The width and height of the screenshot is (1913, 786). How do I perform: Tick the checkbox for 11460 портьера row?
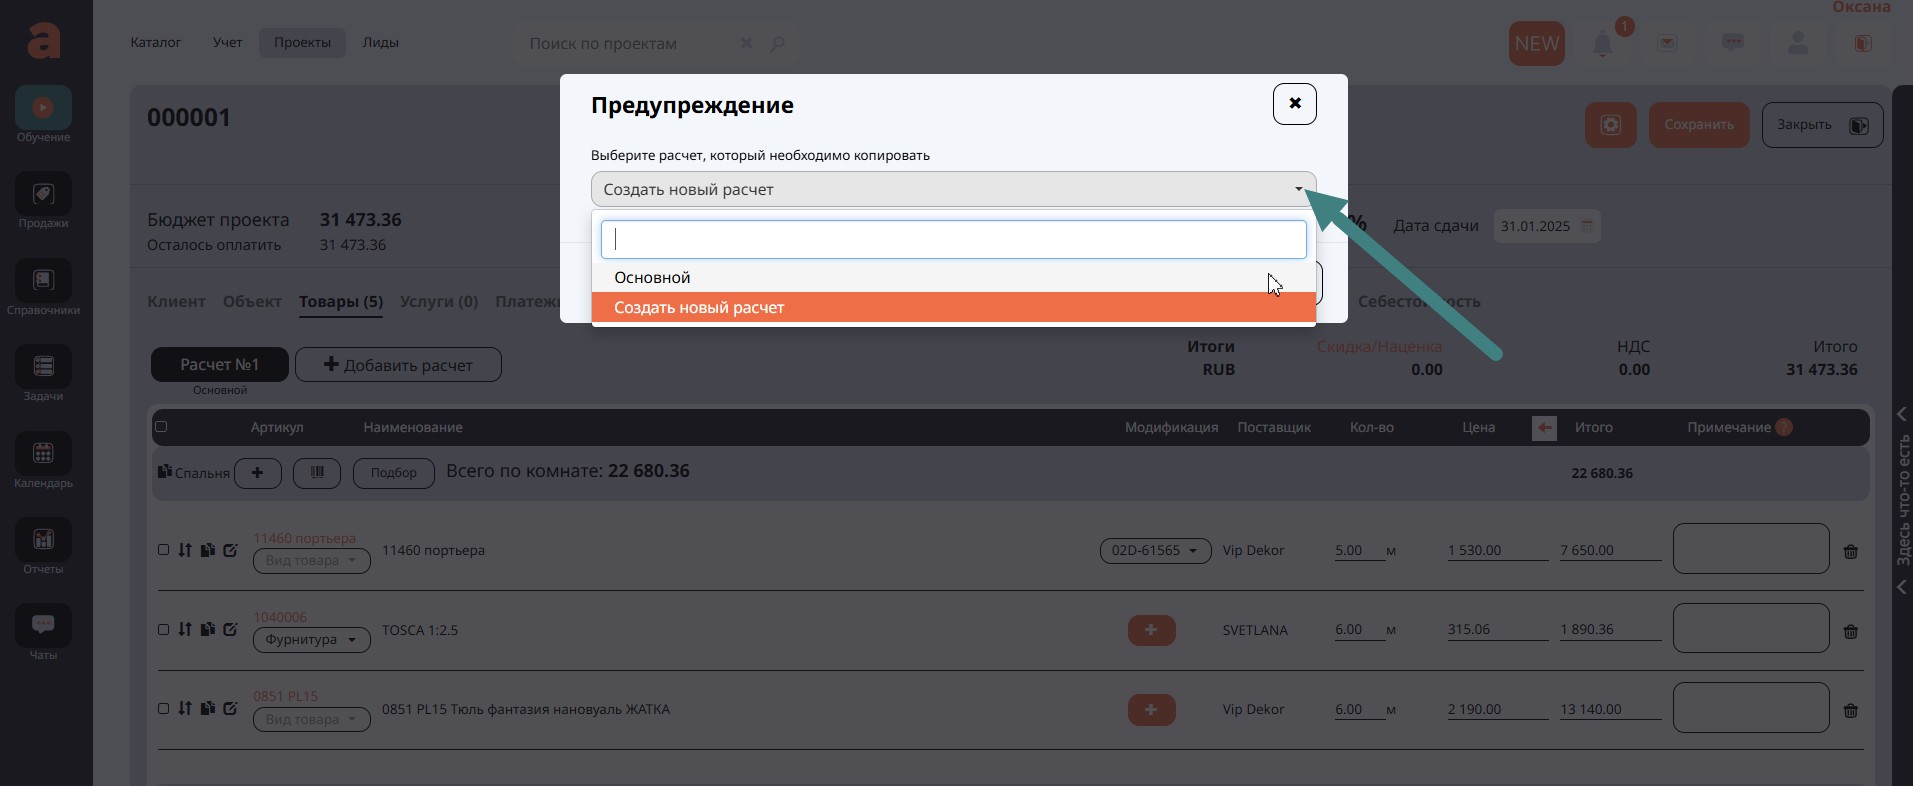point(164,550)
